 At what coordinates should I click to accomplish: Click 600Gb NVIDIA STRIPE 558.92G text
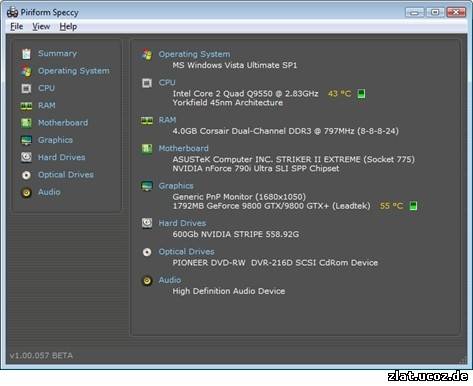236,234
